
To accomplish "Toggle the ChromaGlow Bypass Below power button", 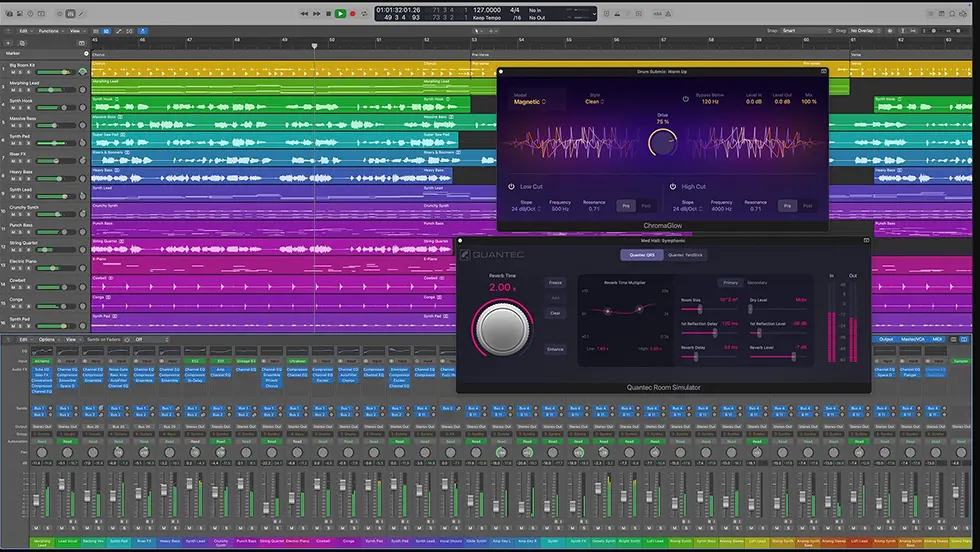I will click(686, 99).
